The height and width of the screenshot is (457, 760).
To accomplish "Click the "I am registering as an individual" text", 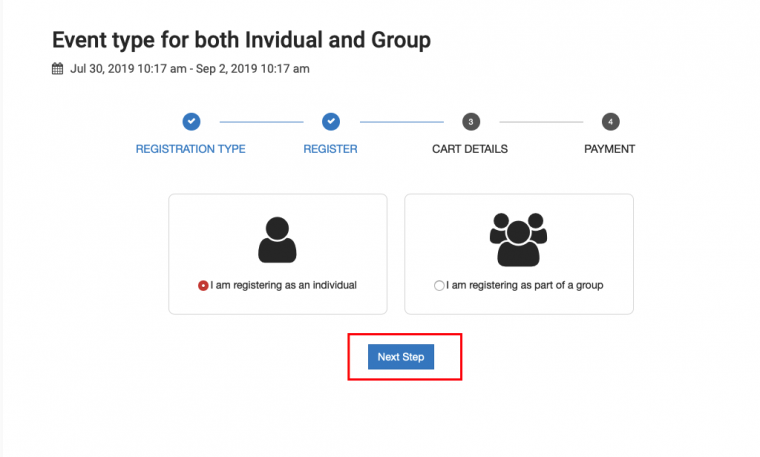I will [284, 285].
